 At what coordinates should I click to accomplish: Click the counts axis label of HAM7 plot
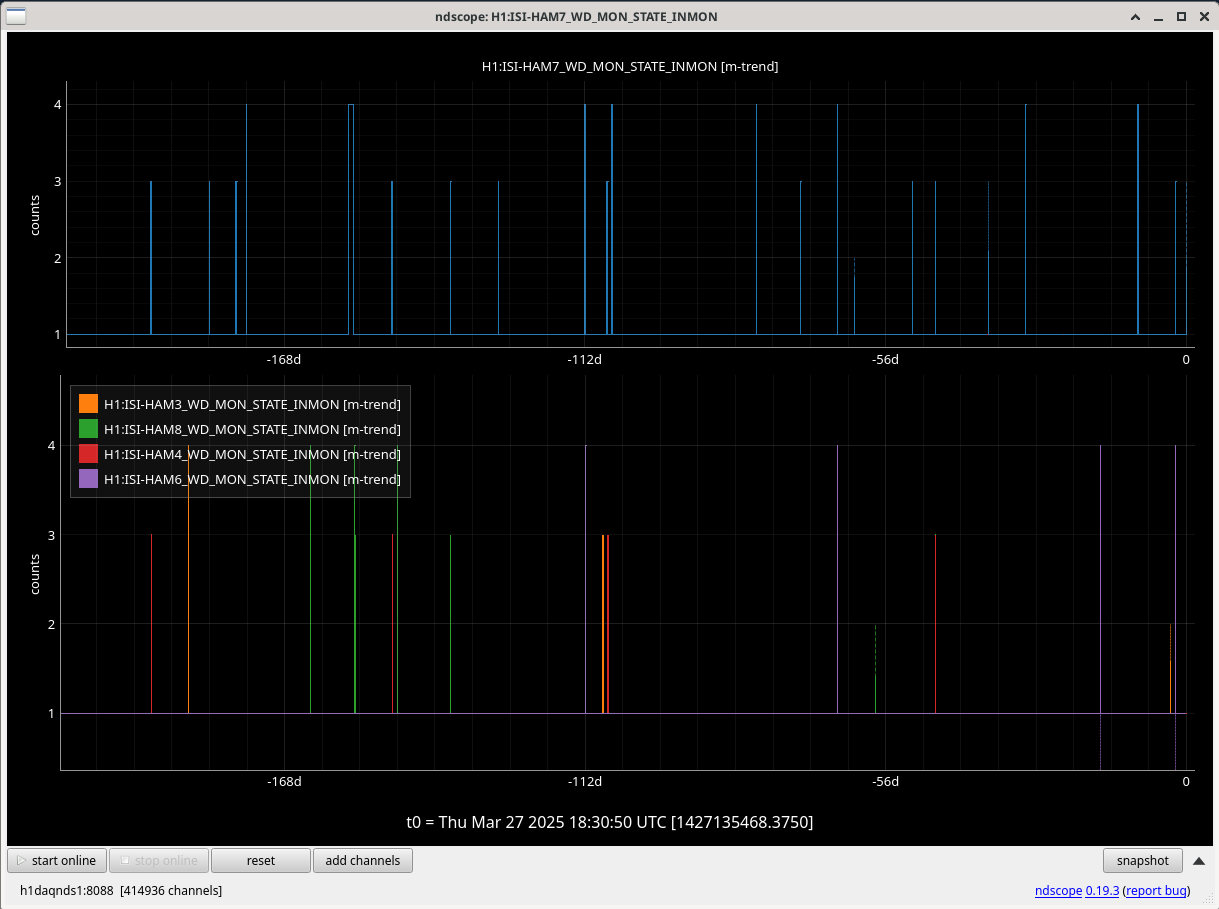tap(35, 215)
